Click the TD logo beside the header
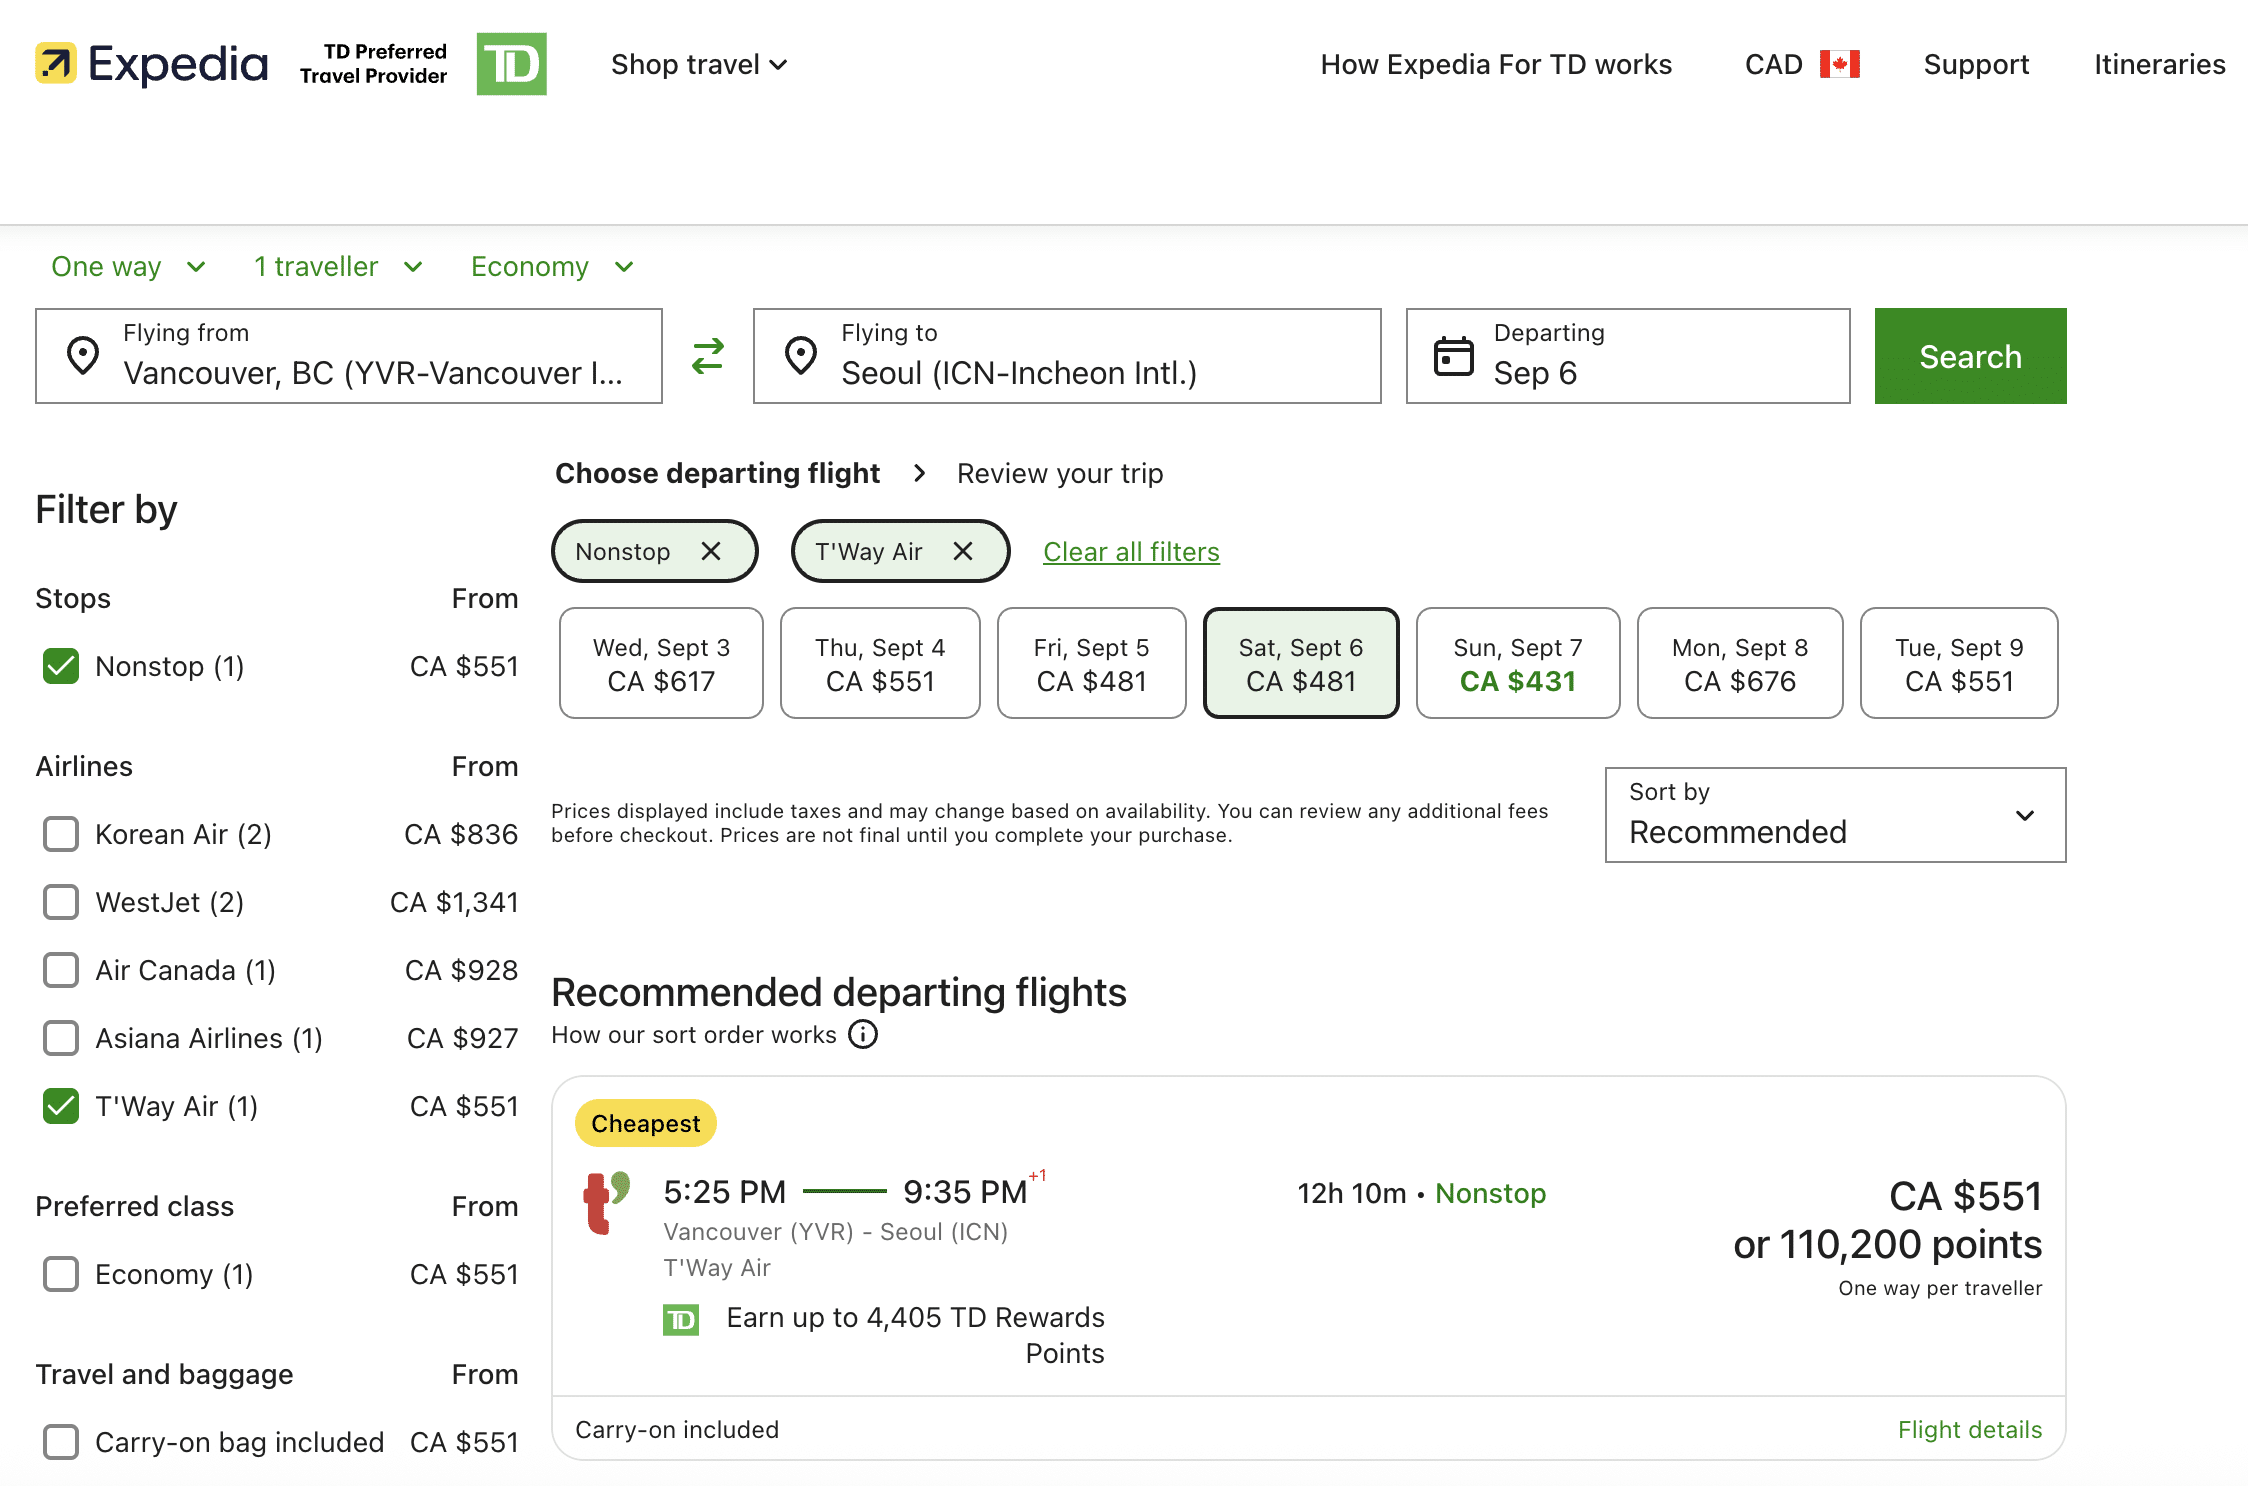Viewport: 2248px width, 1486px height. click(x=512, y=64)
